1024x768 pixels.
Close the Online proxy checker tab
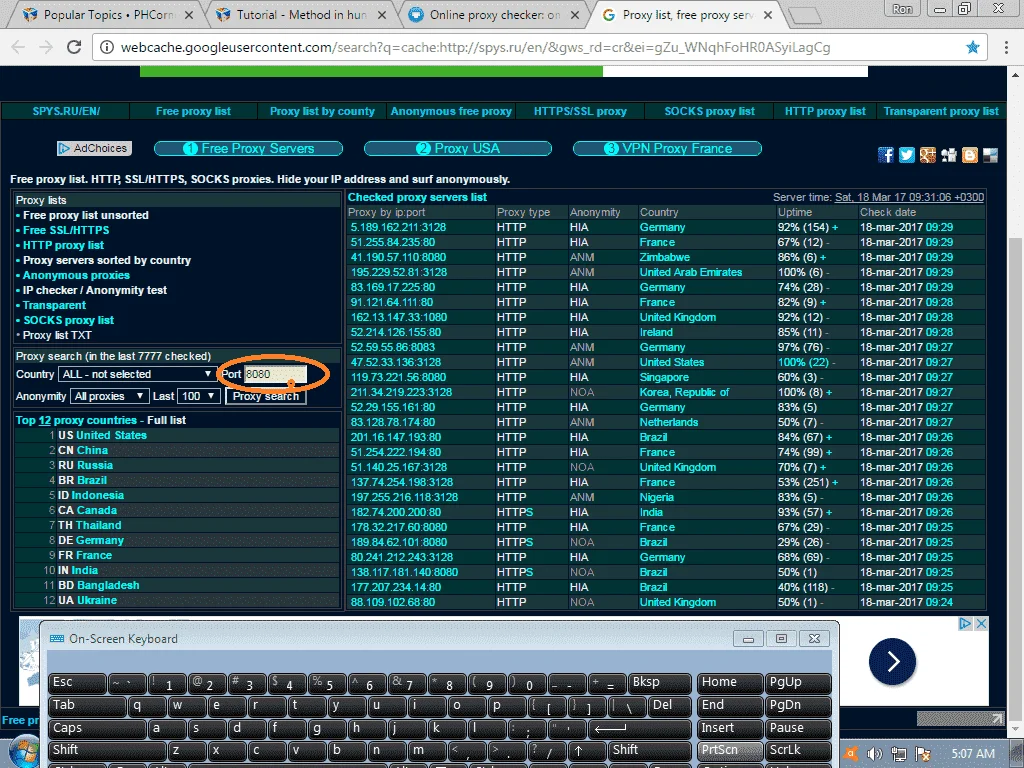coord(575,14)
